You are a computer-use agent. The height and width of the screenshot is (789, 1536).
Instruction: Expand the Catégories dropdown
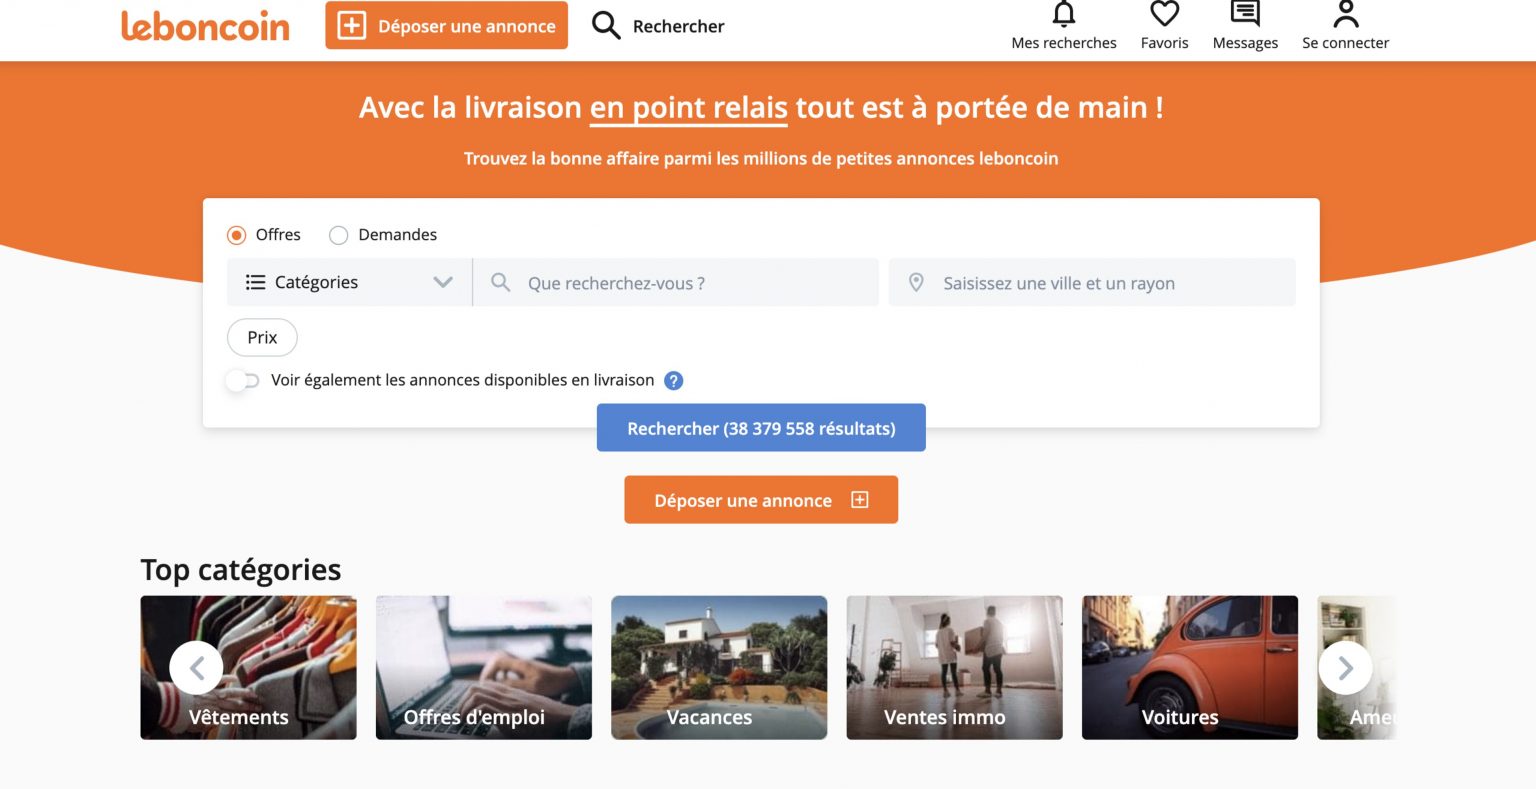click(349, 282)
